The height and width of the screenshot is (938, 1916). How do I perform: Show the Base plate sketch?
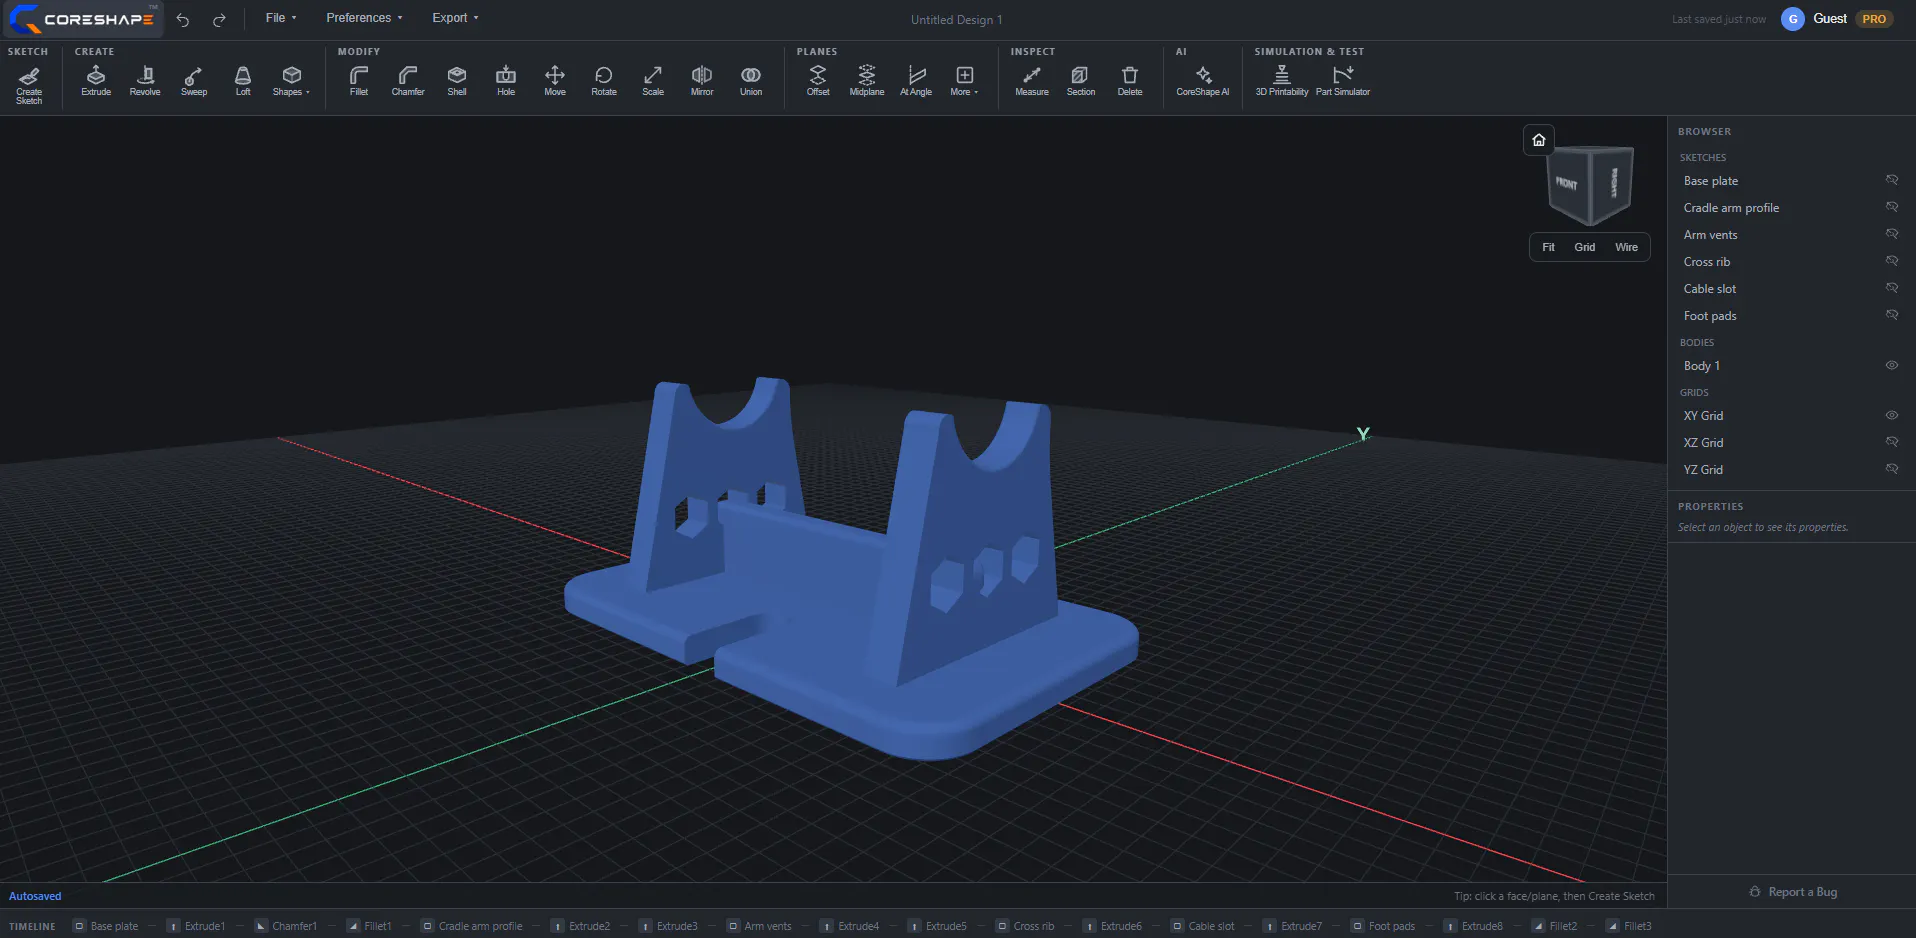[x=1892, y=180]
